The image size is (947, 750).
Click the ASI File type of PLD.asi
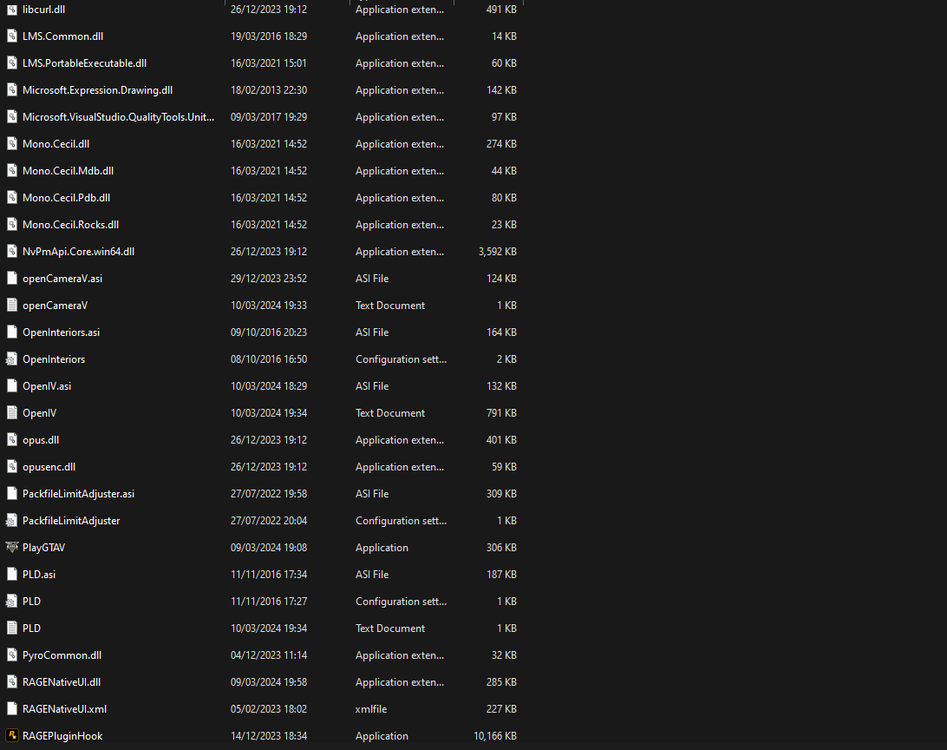pyautogui.click(x=372, y=574)
